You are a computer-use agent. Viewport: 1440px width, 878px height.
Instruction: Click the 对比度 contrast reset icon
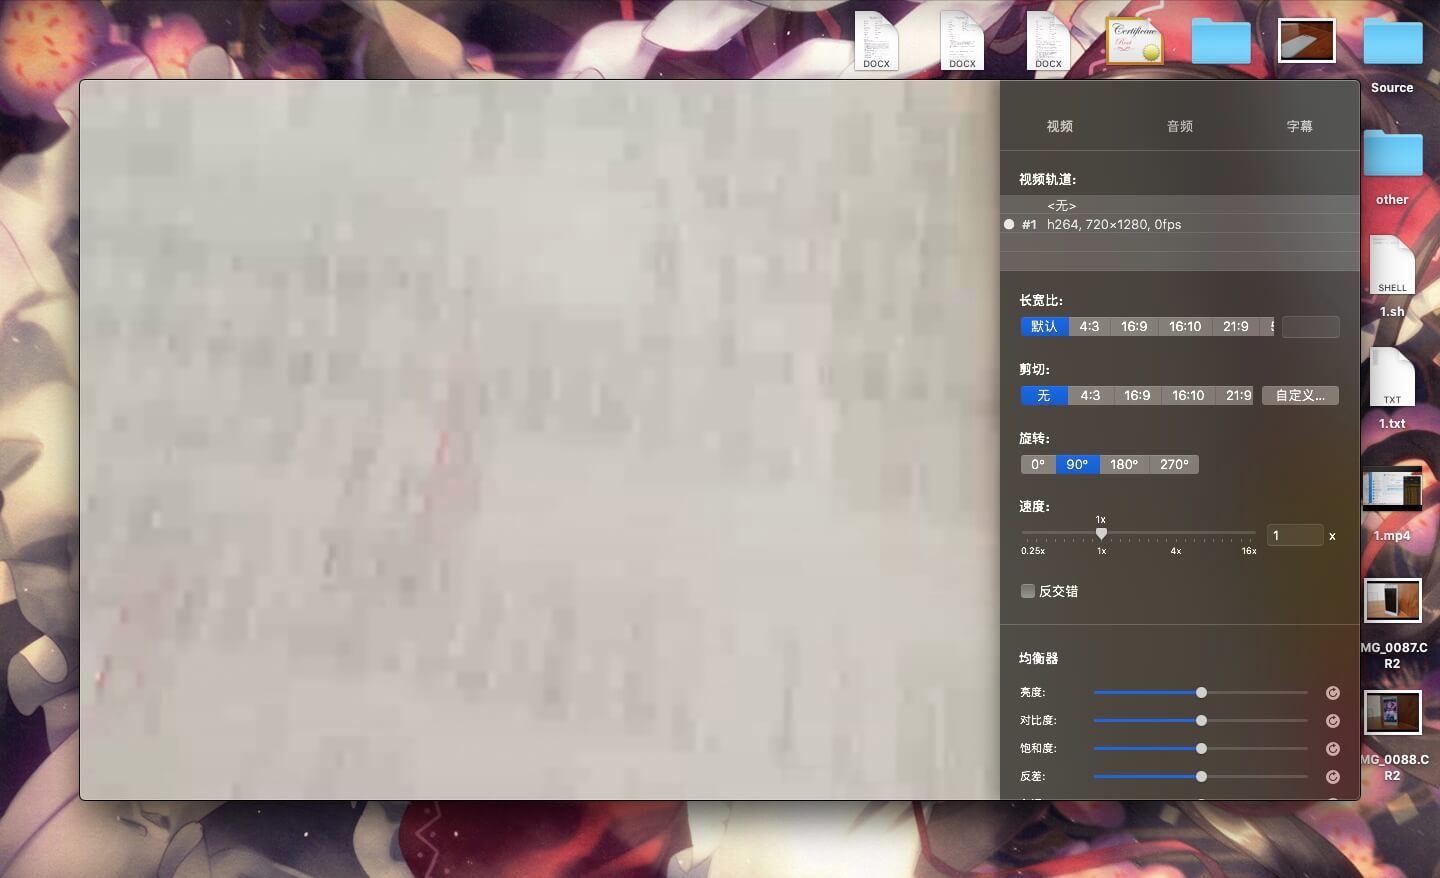point(1332,721)
